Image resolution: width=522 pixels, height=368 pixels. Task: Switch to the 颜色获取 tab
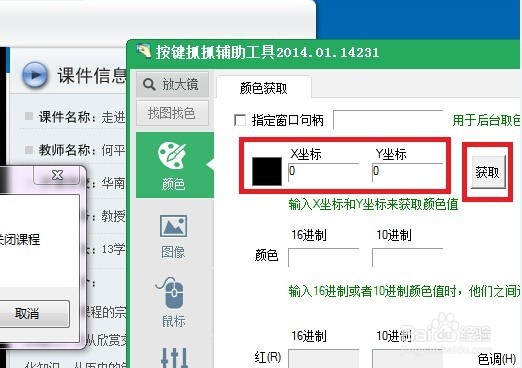263,88
